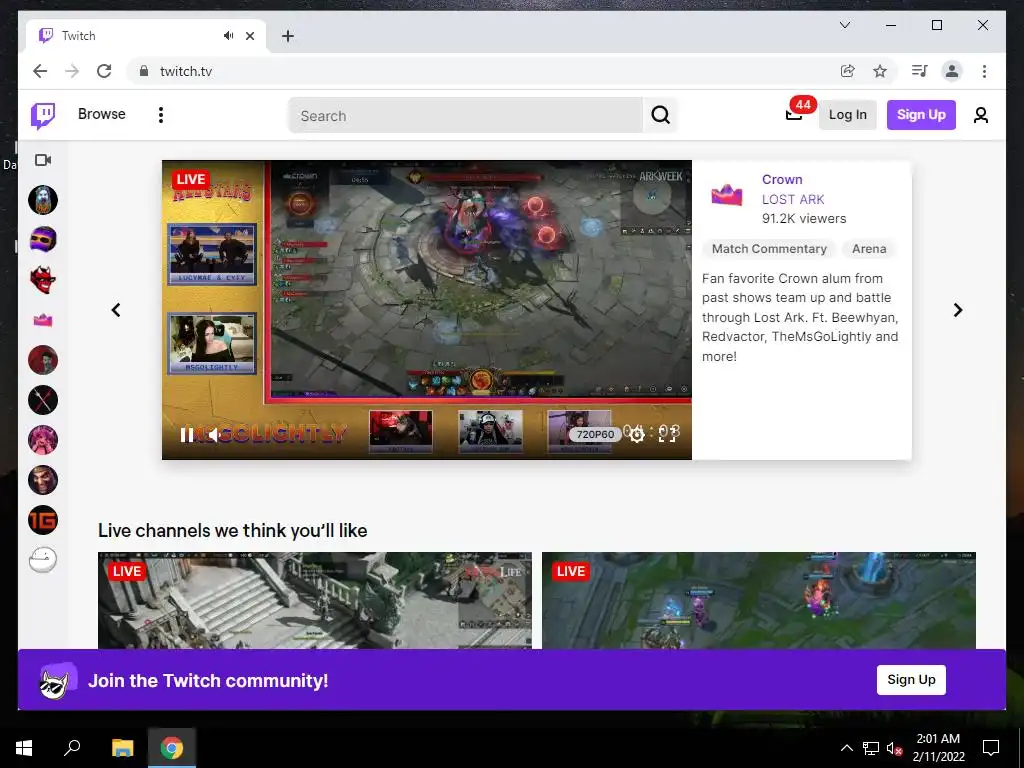Viewport: 1024px width, 768px height.
Task: Go to next featured stream
Action: [957, 310]
